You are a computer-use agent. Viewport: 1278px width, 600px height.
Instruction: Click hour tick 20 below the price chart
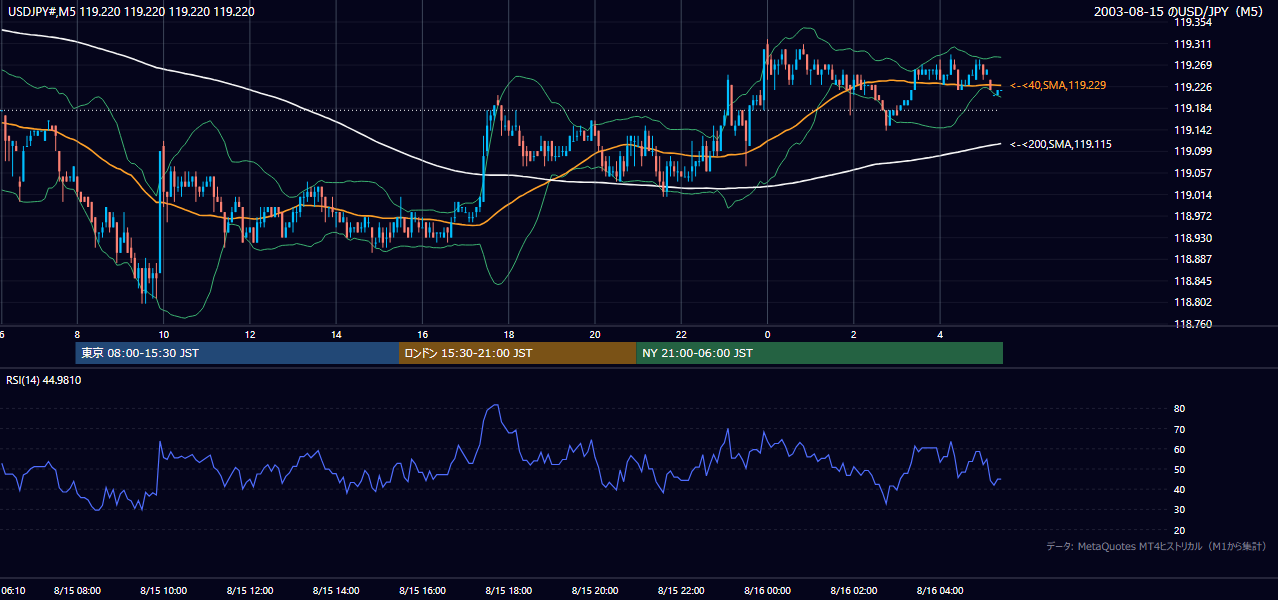pos(594,334)
